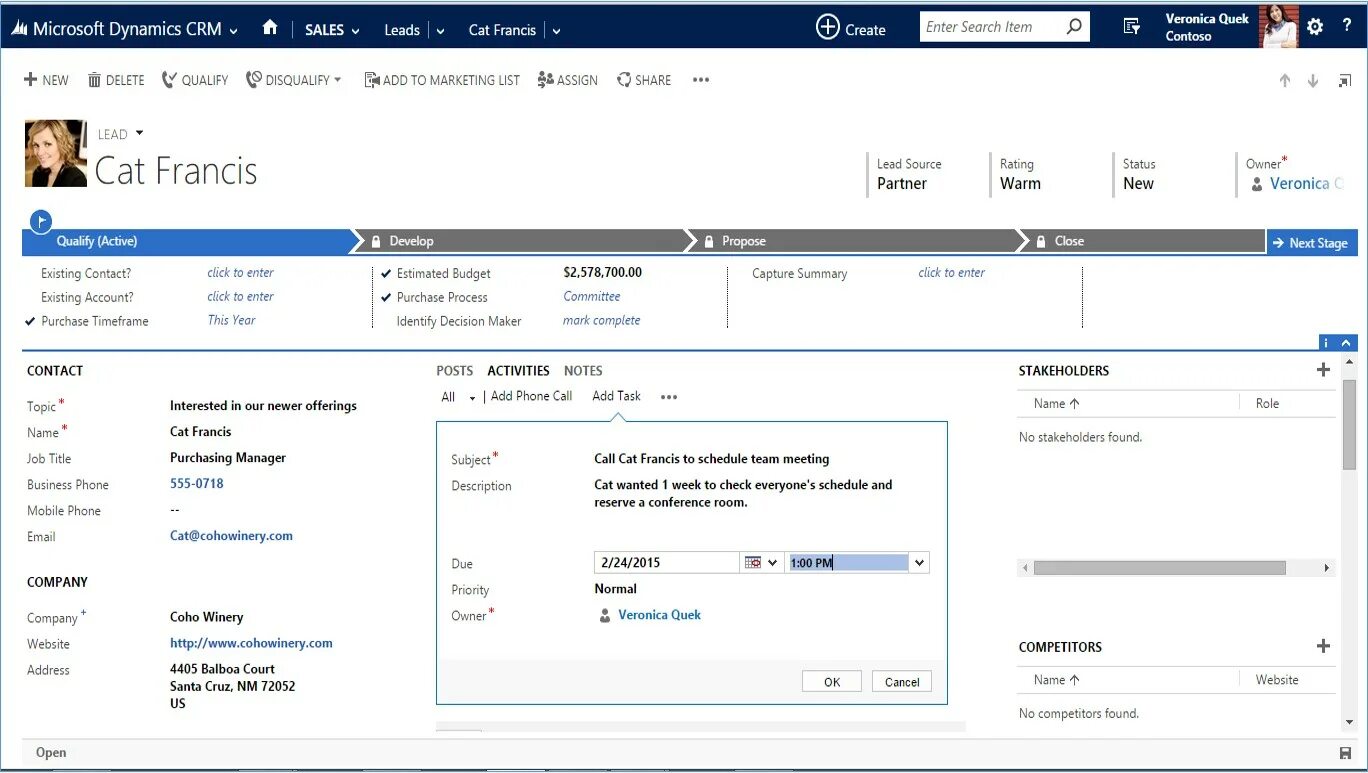This screenshot has height=773, width=1368.
Task: Switch to the POSTS tab
Action: [455, 370]
